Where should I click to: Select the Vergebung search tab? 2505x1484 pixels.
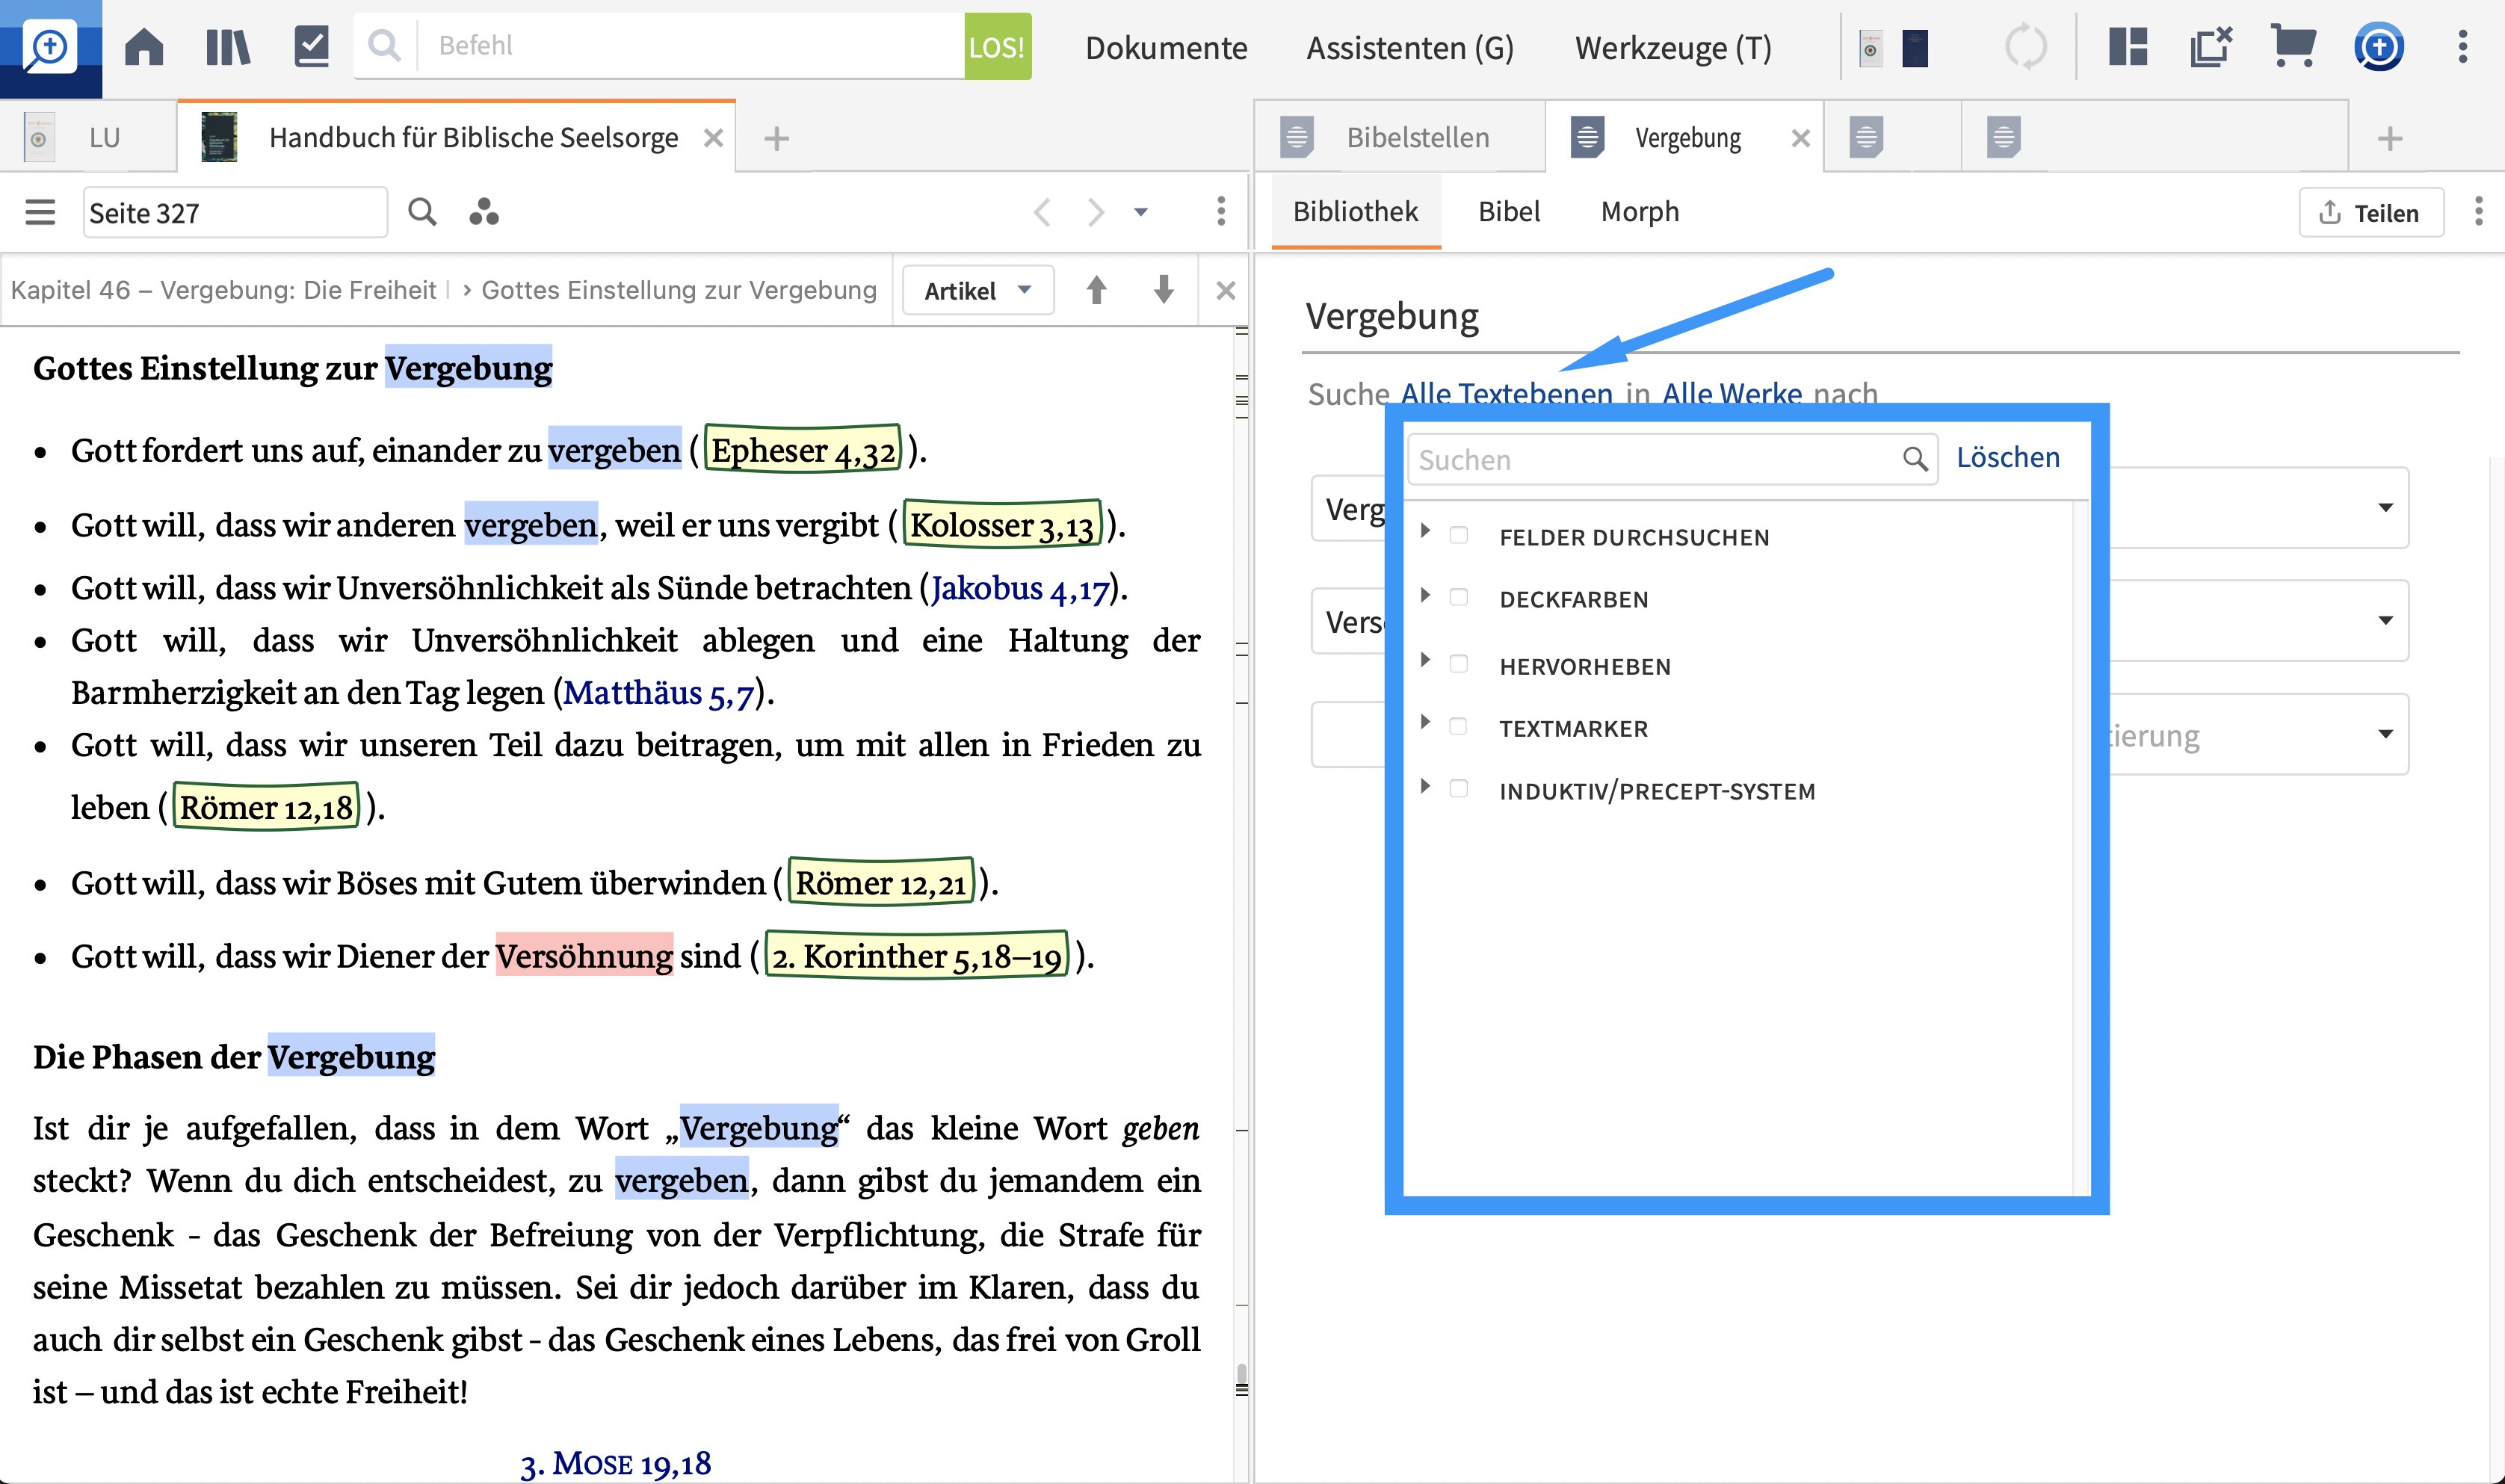coord(1683,137)
